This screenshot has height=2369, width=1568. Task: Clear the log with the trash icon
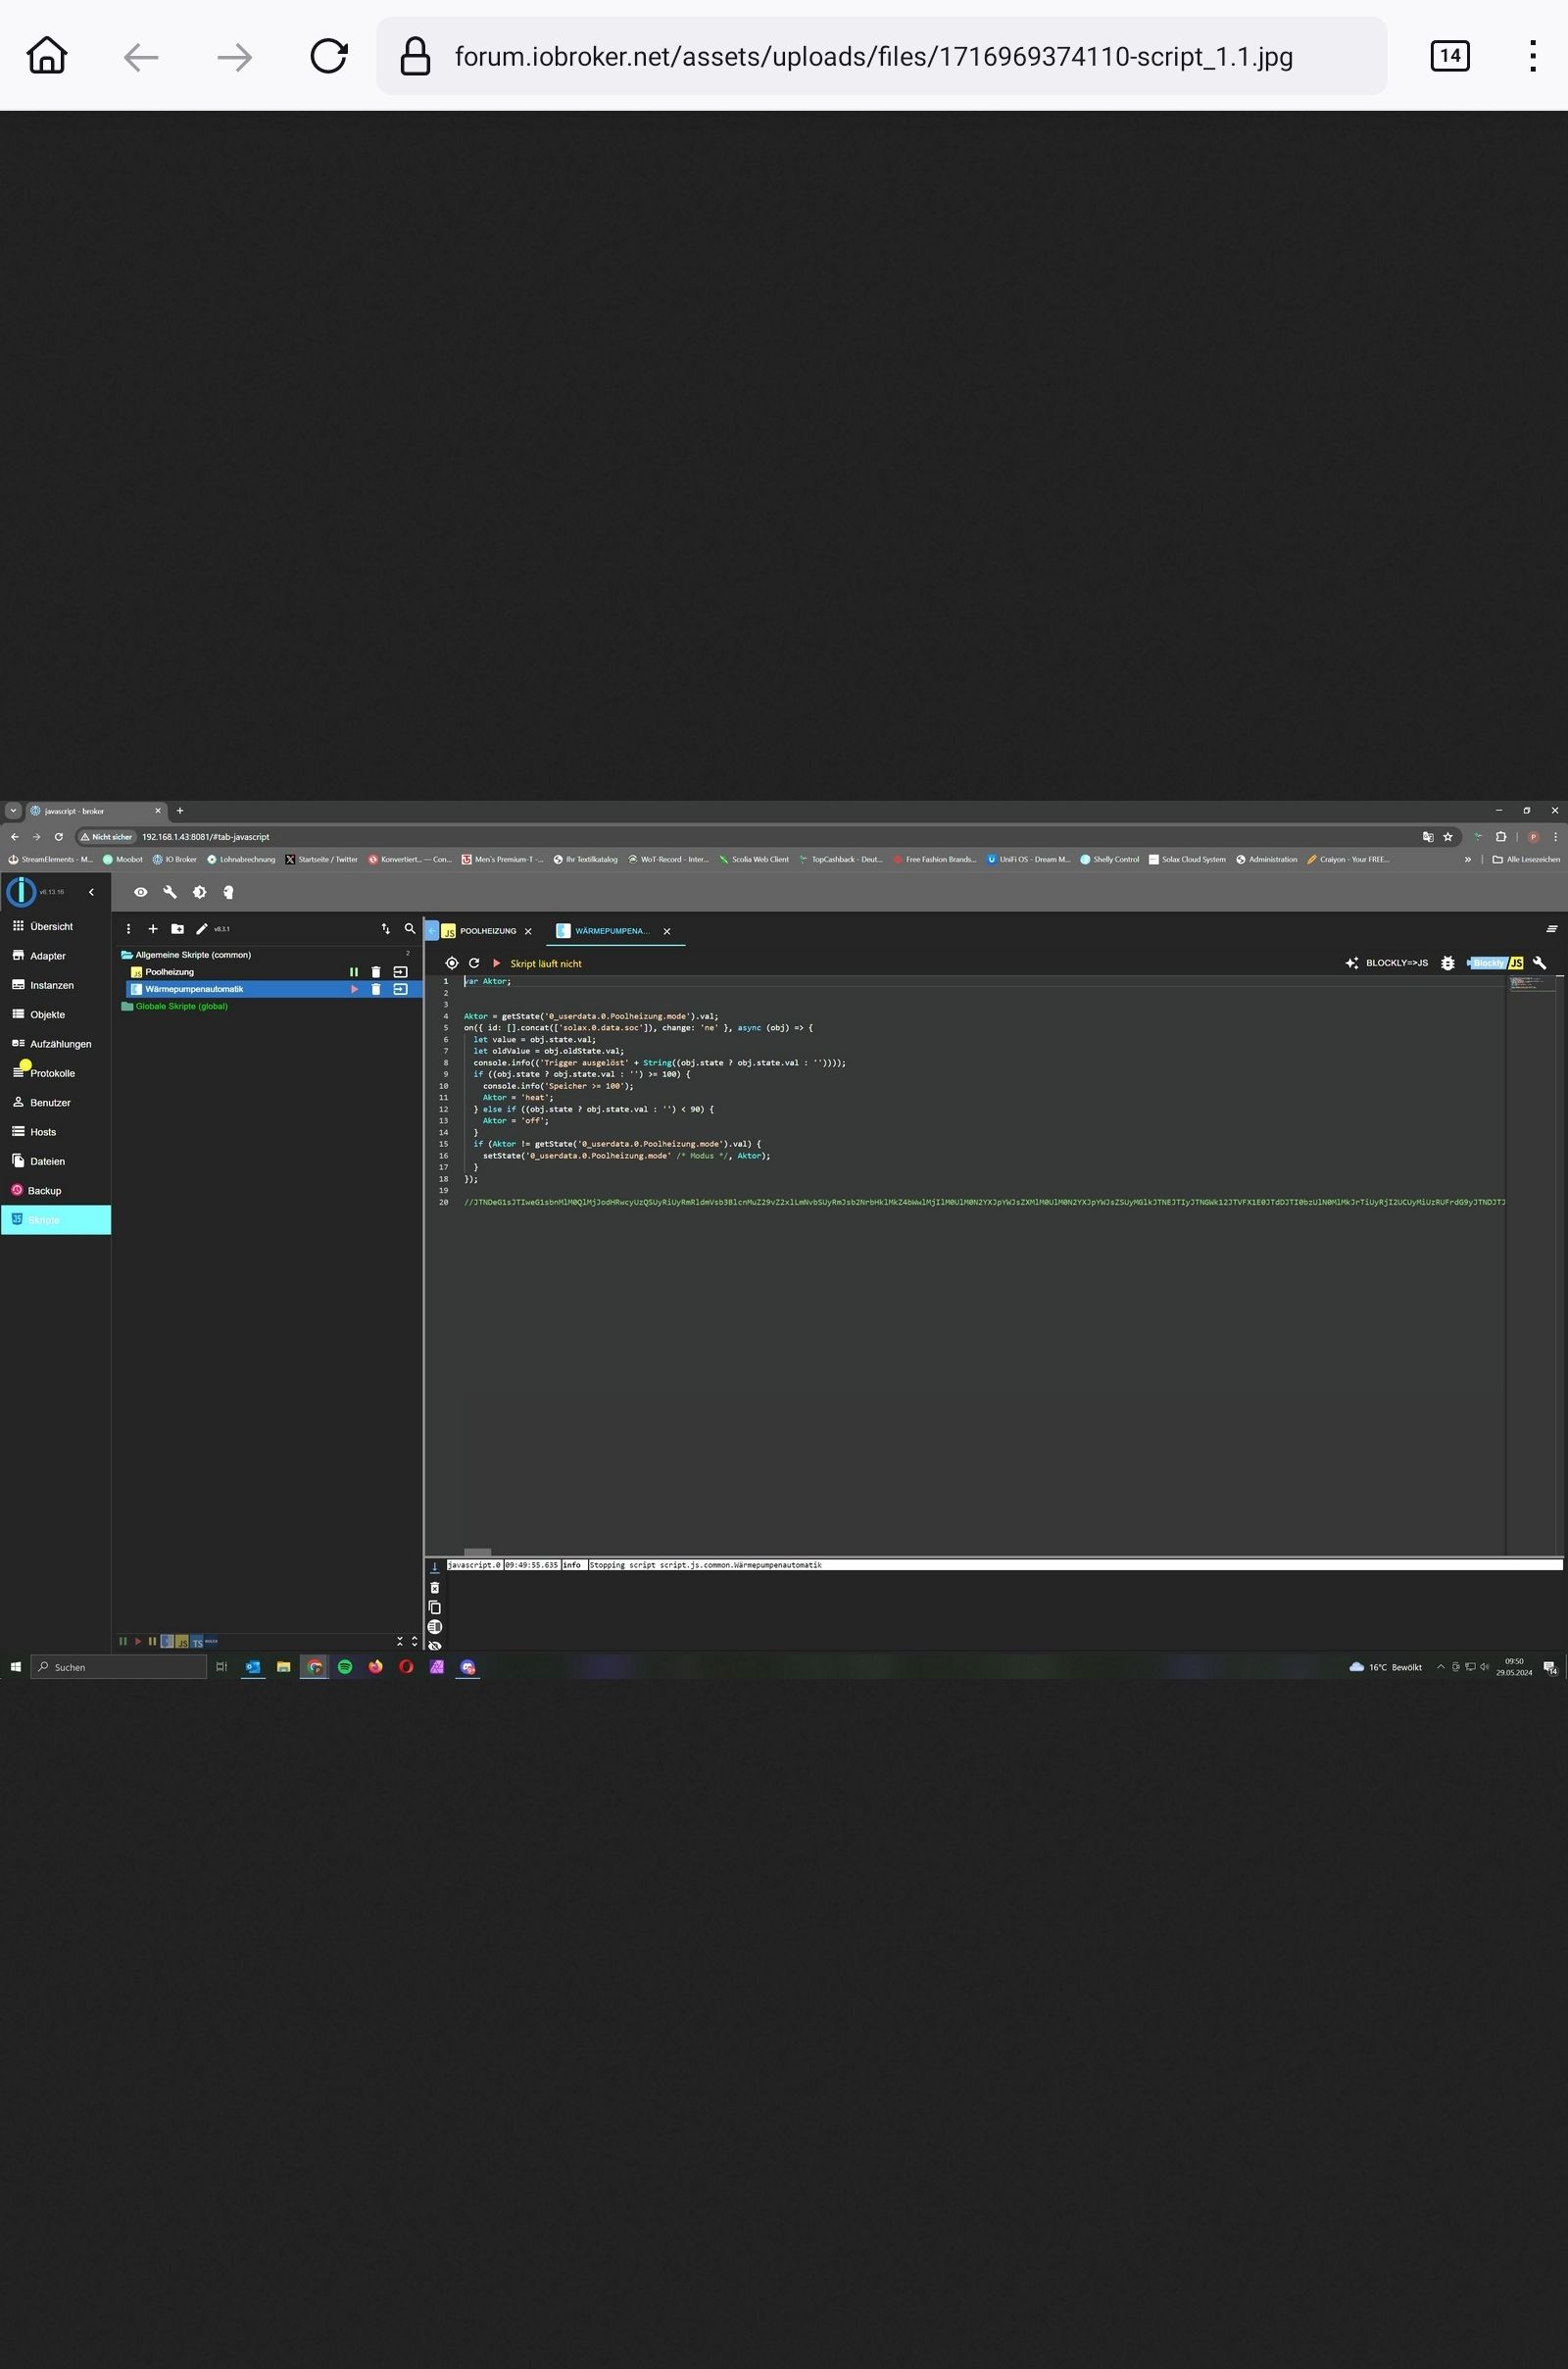click(x=435, y=1588)
